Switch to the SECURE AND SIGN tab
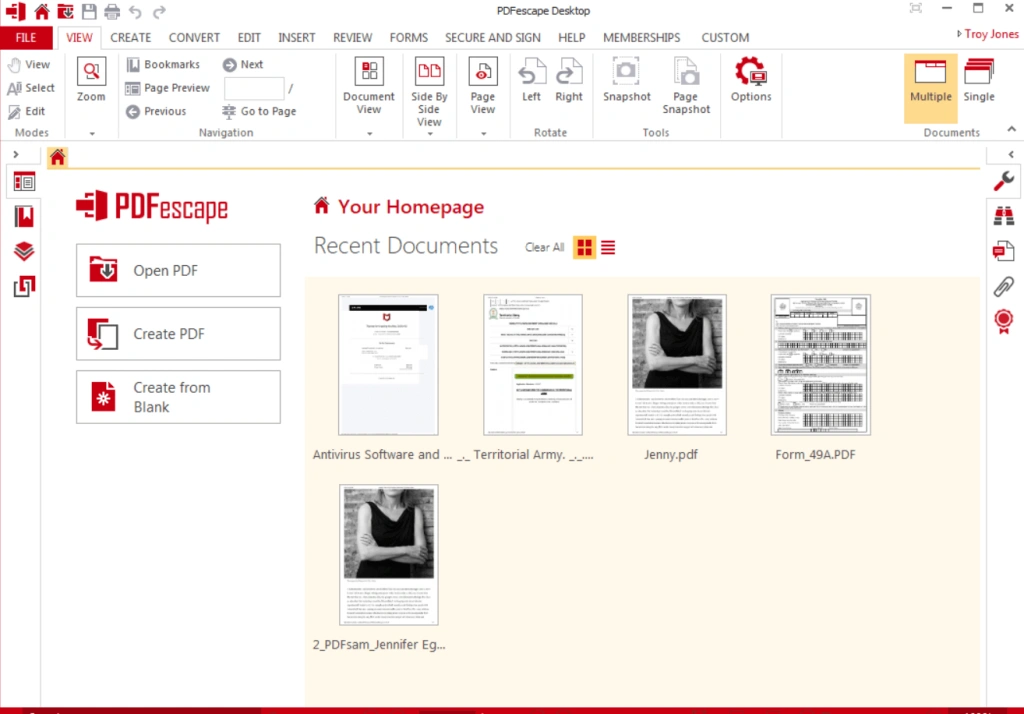1024x714 pixels. coord(492,38)
